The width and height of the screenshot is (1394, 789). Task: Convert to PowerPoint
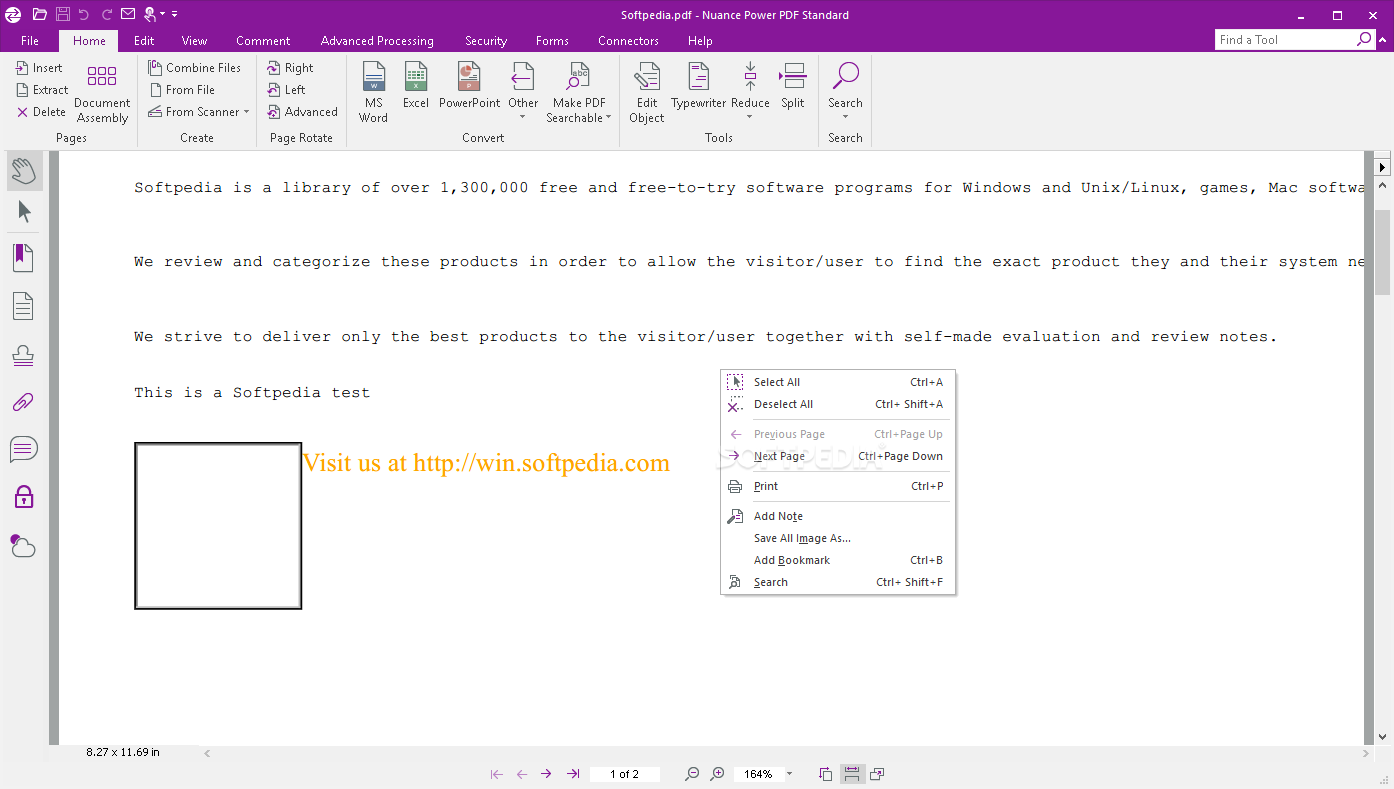pyautogui.click(x=470, y=86)
